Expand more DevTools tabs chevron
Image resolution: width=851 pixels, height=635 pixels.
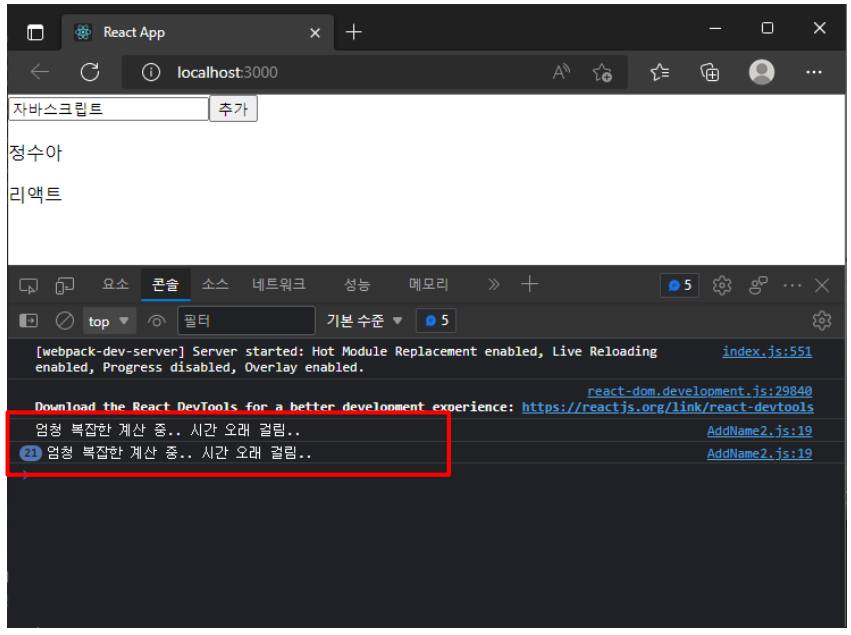493,284
